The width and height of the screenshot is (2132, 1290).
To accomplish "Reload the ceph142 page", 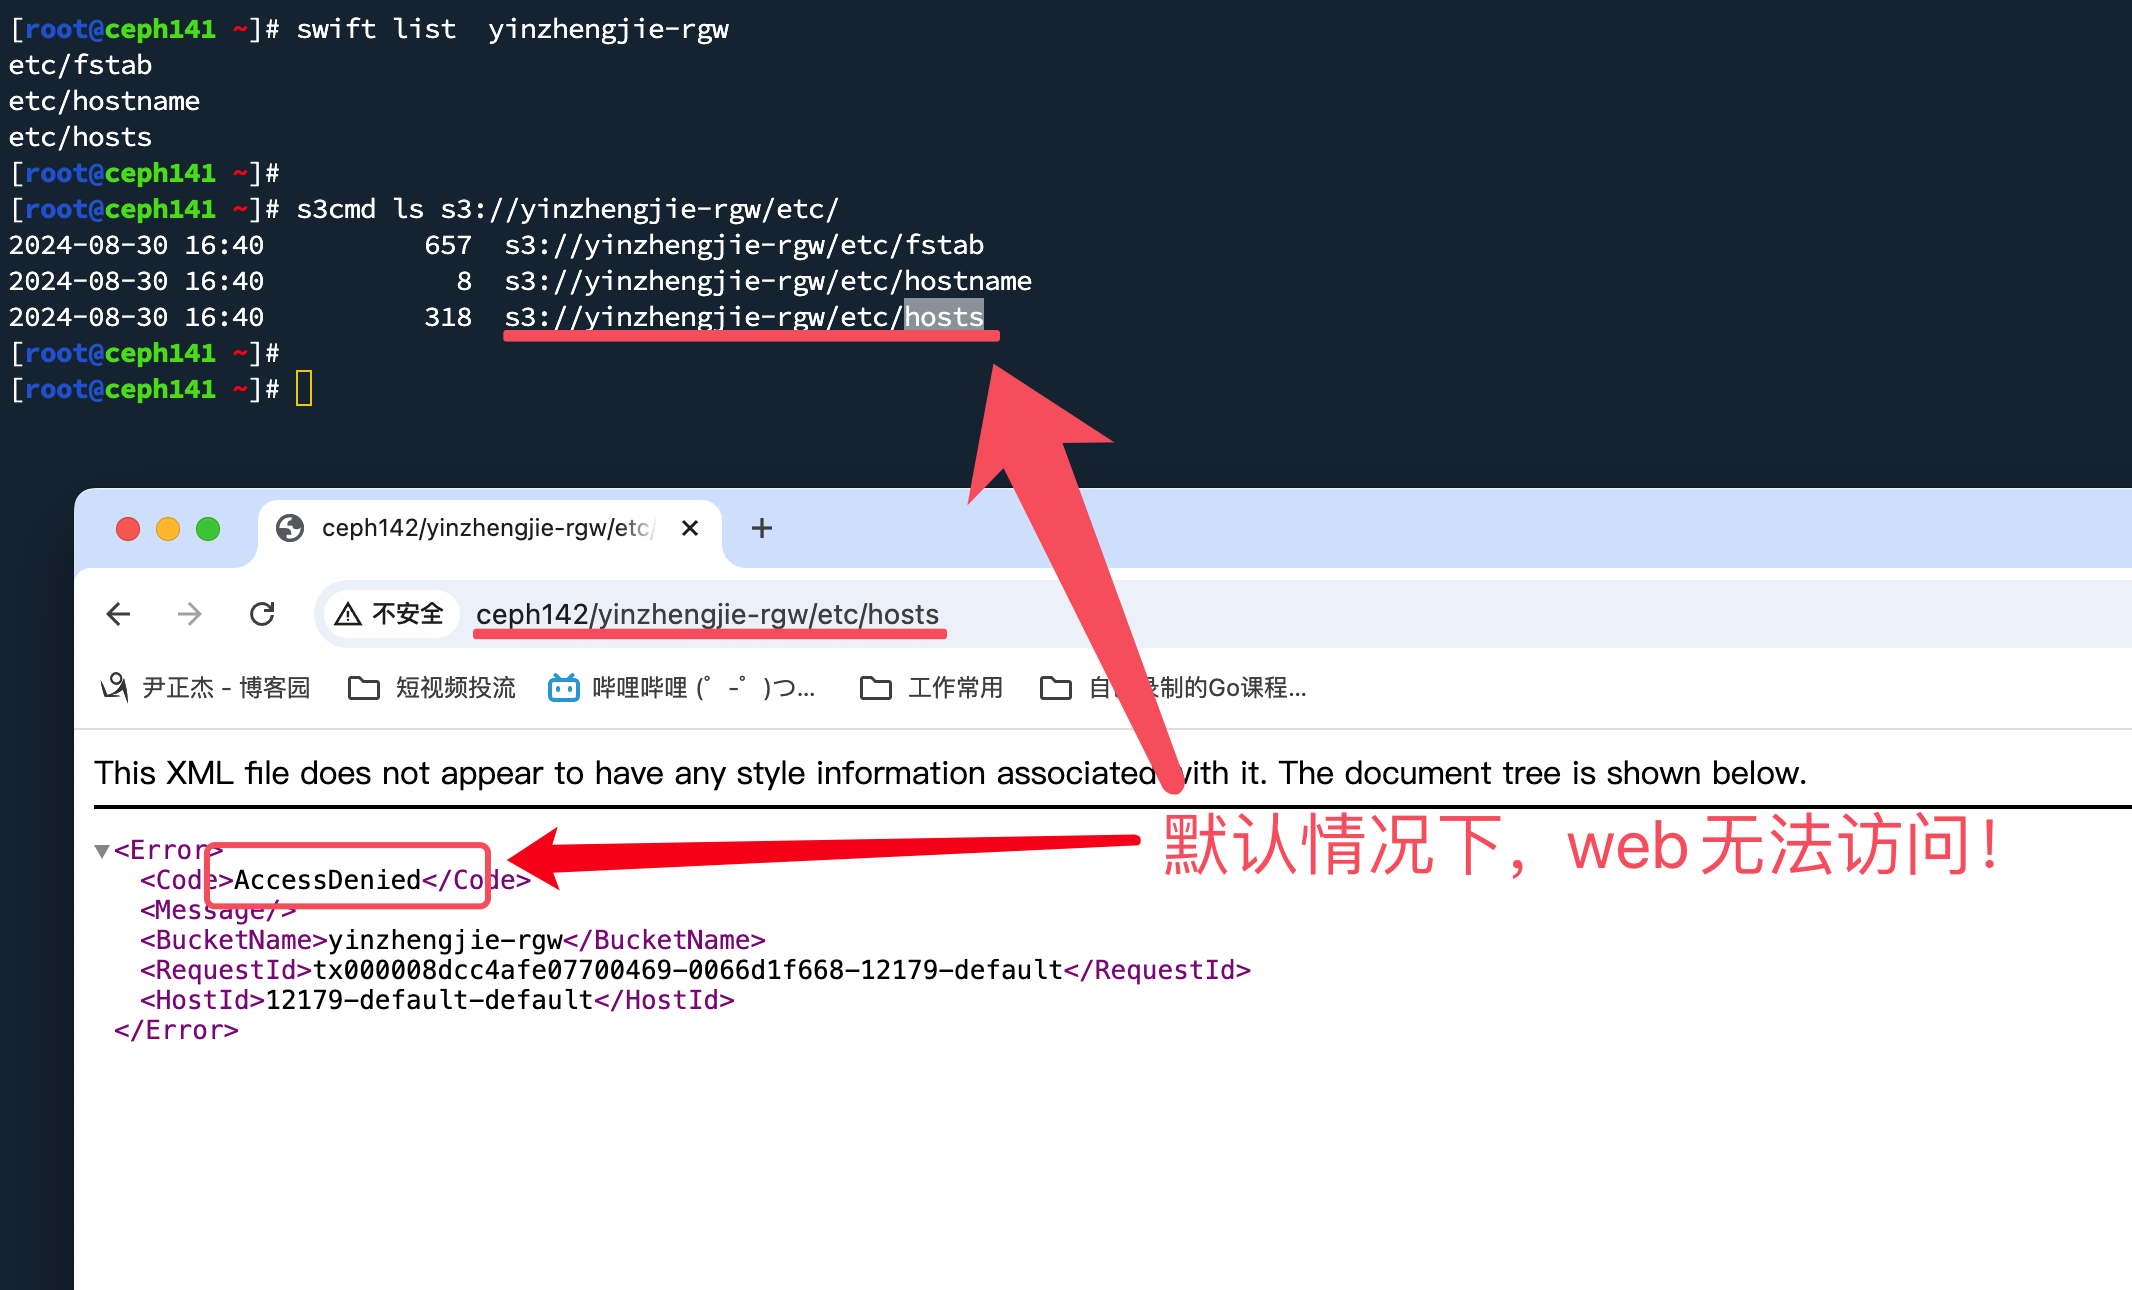I will [x=262, y=614].
